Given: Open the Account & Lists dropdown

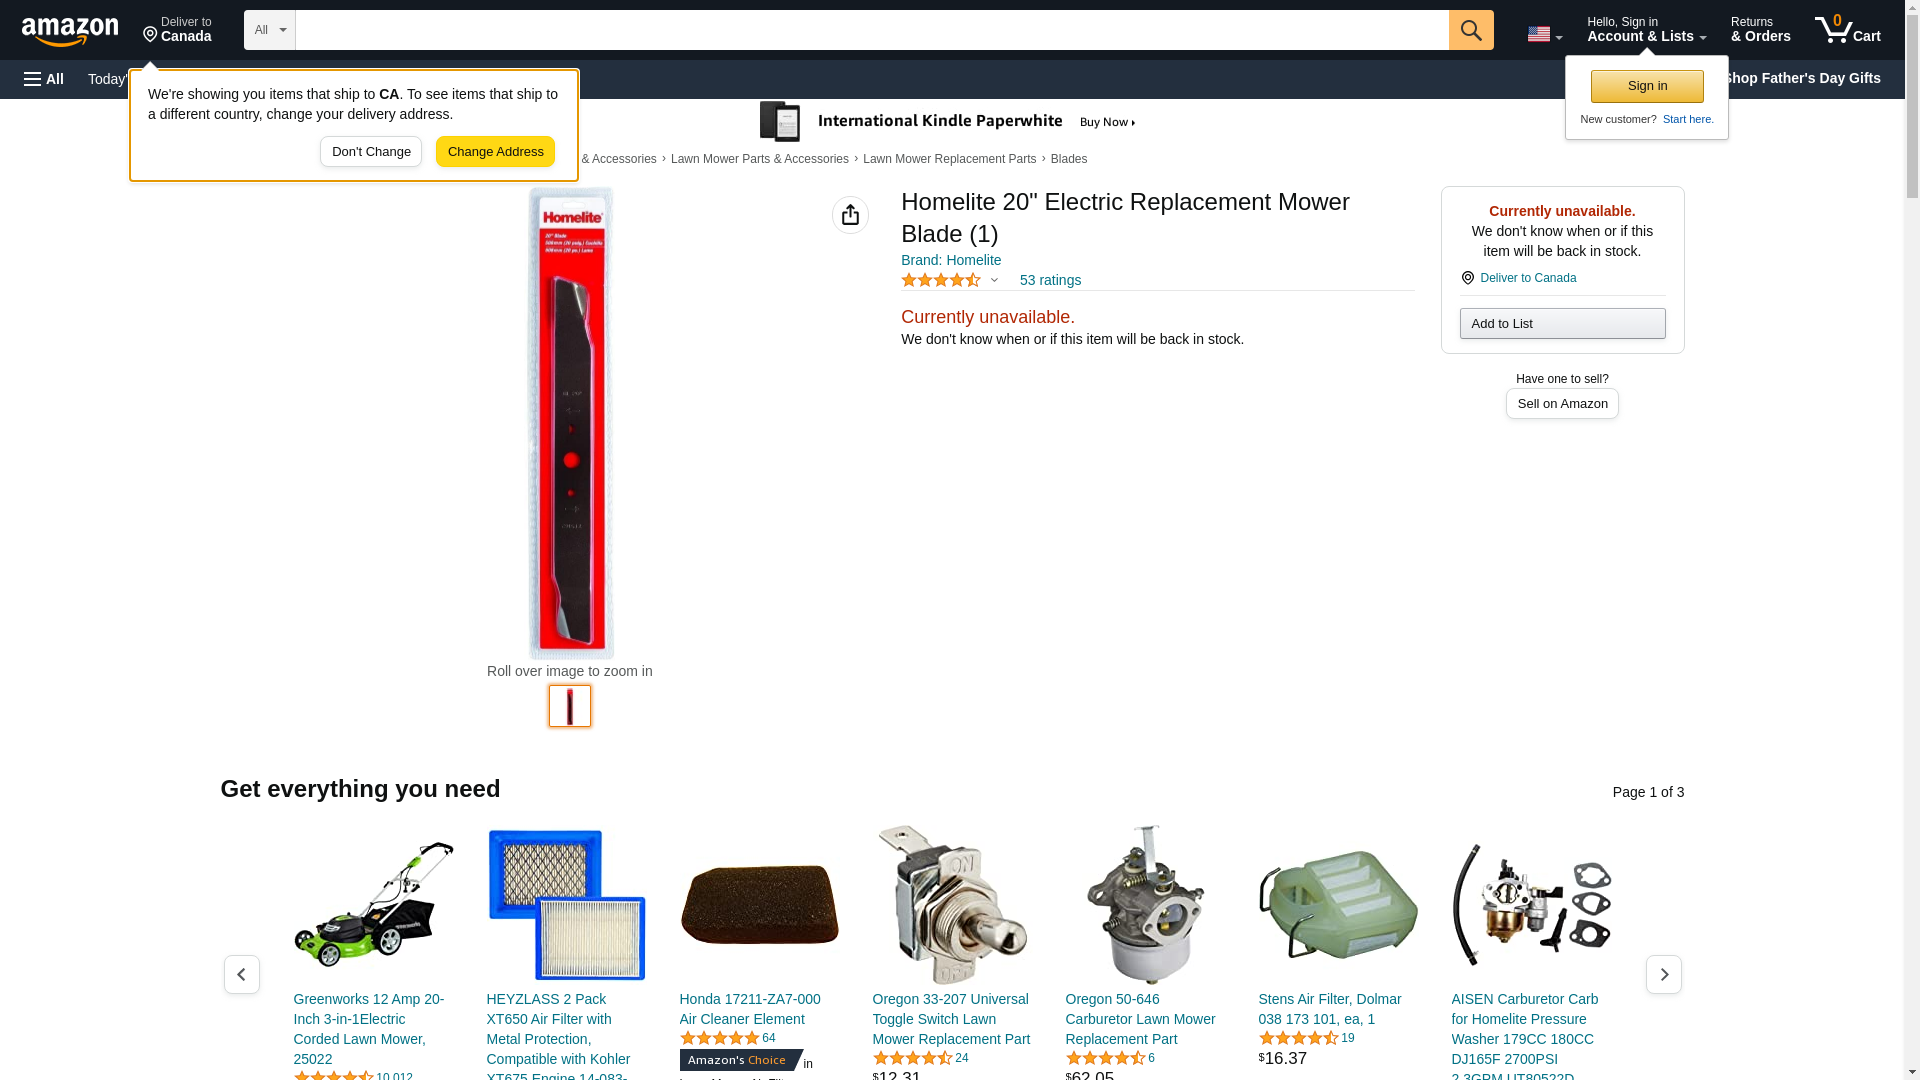Looking at the screenshot, I should coord(1646,30).
